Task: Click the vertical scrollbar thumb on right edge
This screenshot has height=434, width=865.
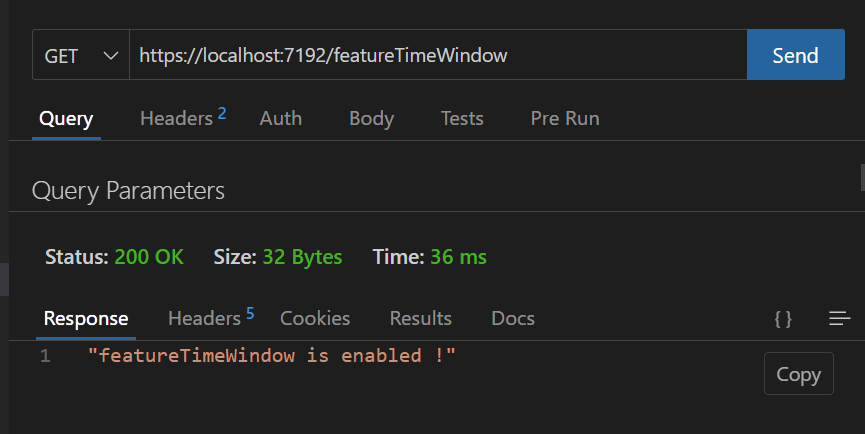Action: pos(863,177)
